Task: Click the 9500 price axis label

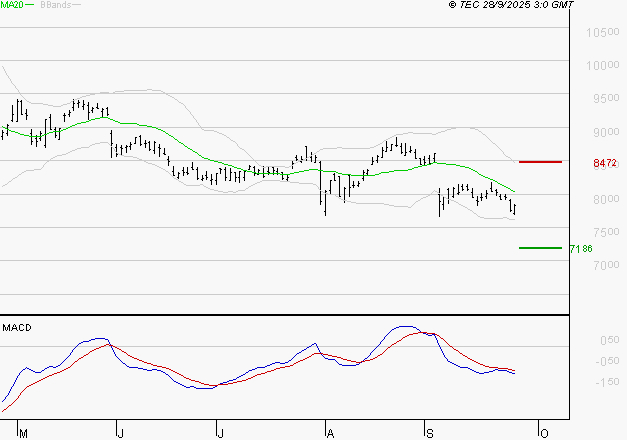Action: click(x=606, y=98)
